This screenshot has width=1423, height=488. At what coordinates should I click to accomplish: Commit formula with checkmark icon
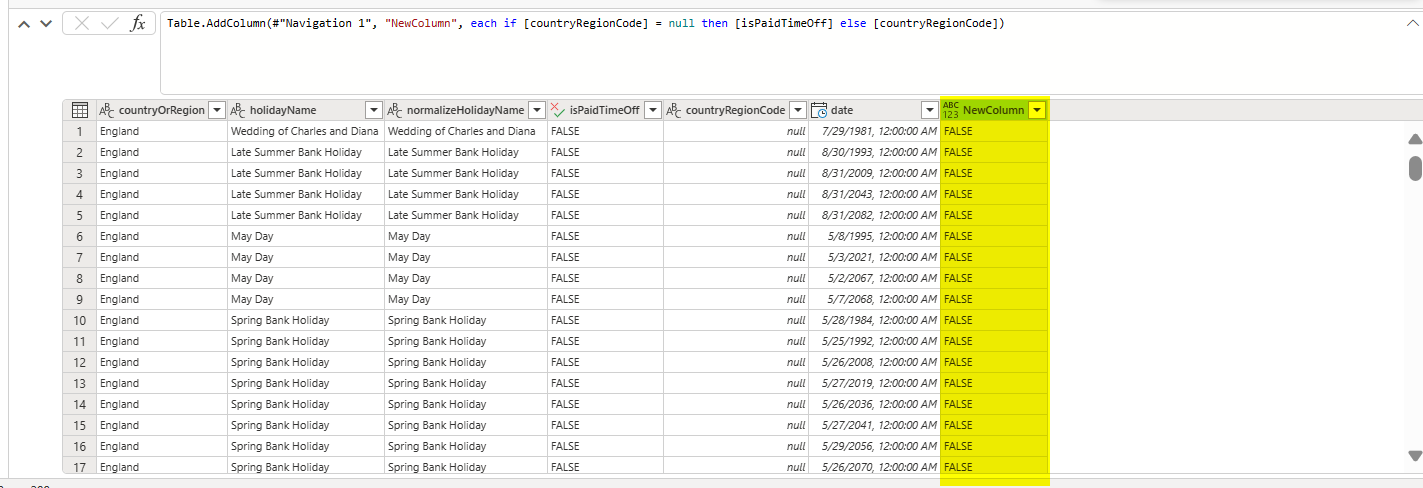tap(110, 23)
